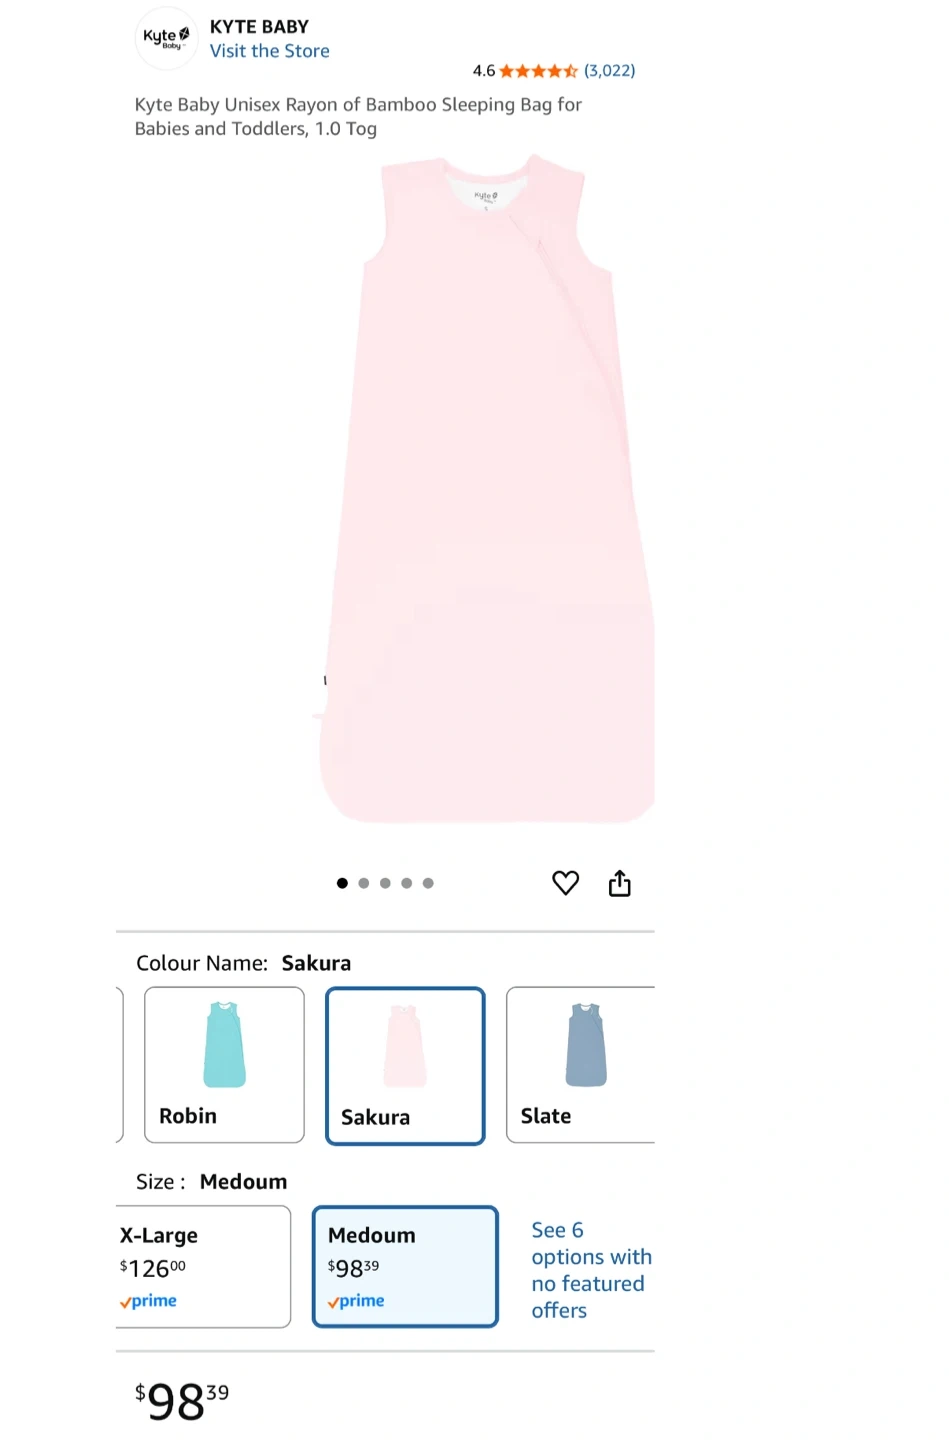This screenshot has width=949, height=1440.
Task: Go to the second image dot
Action: (364, 883)
